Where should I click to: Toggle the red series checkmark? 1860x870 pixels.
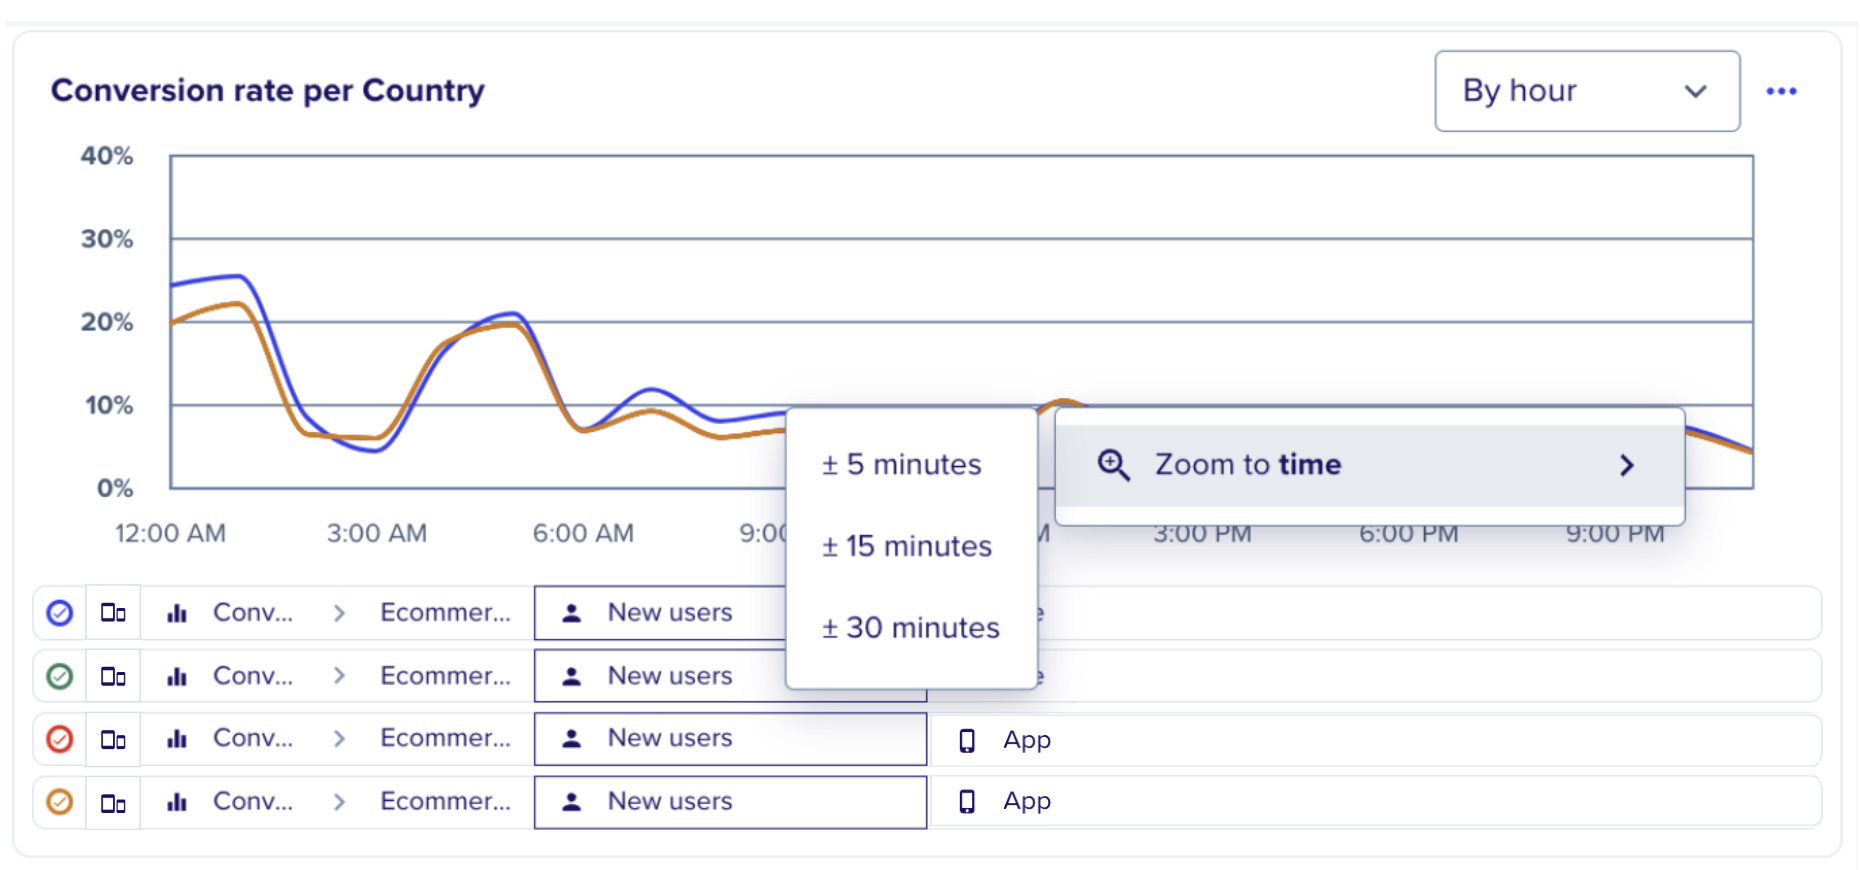pos(60,739)
